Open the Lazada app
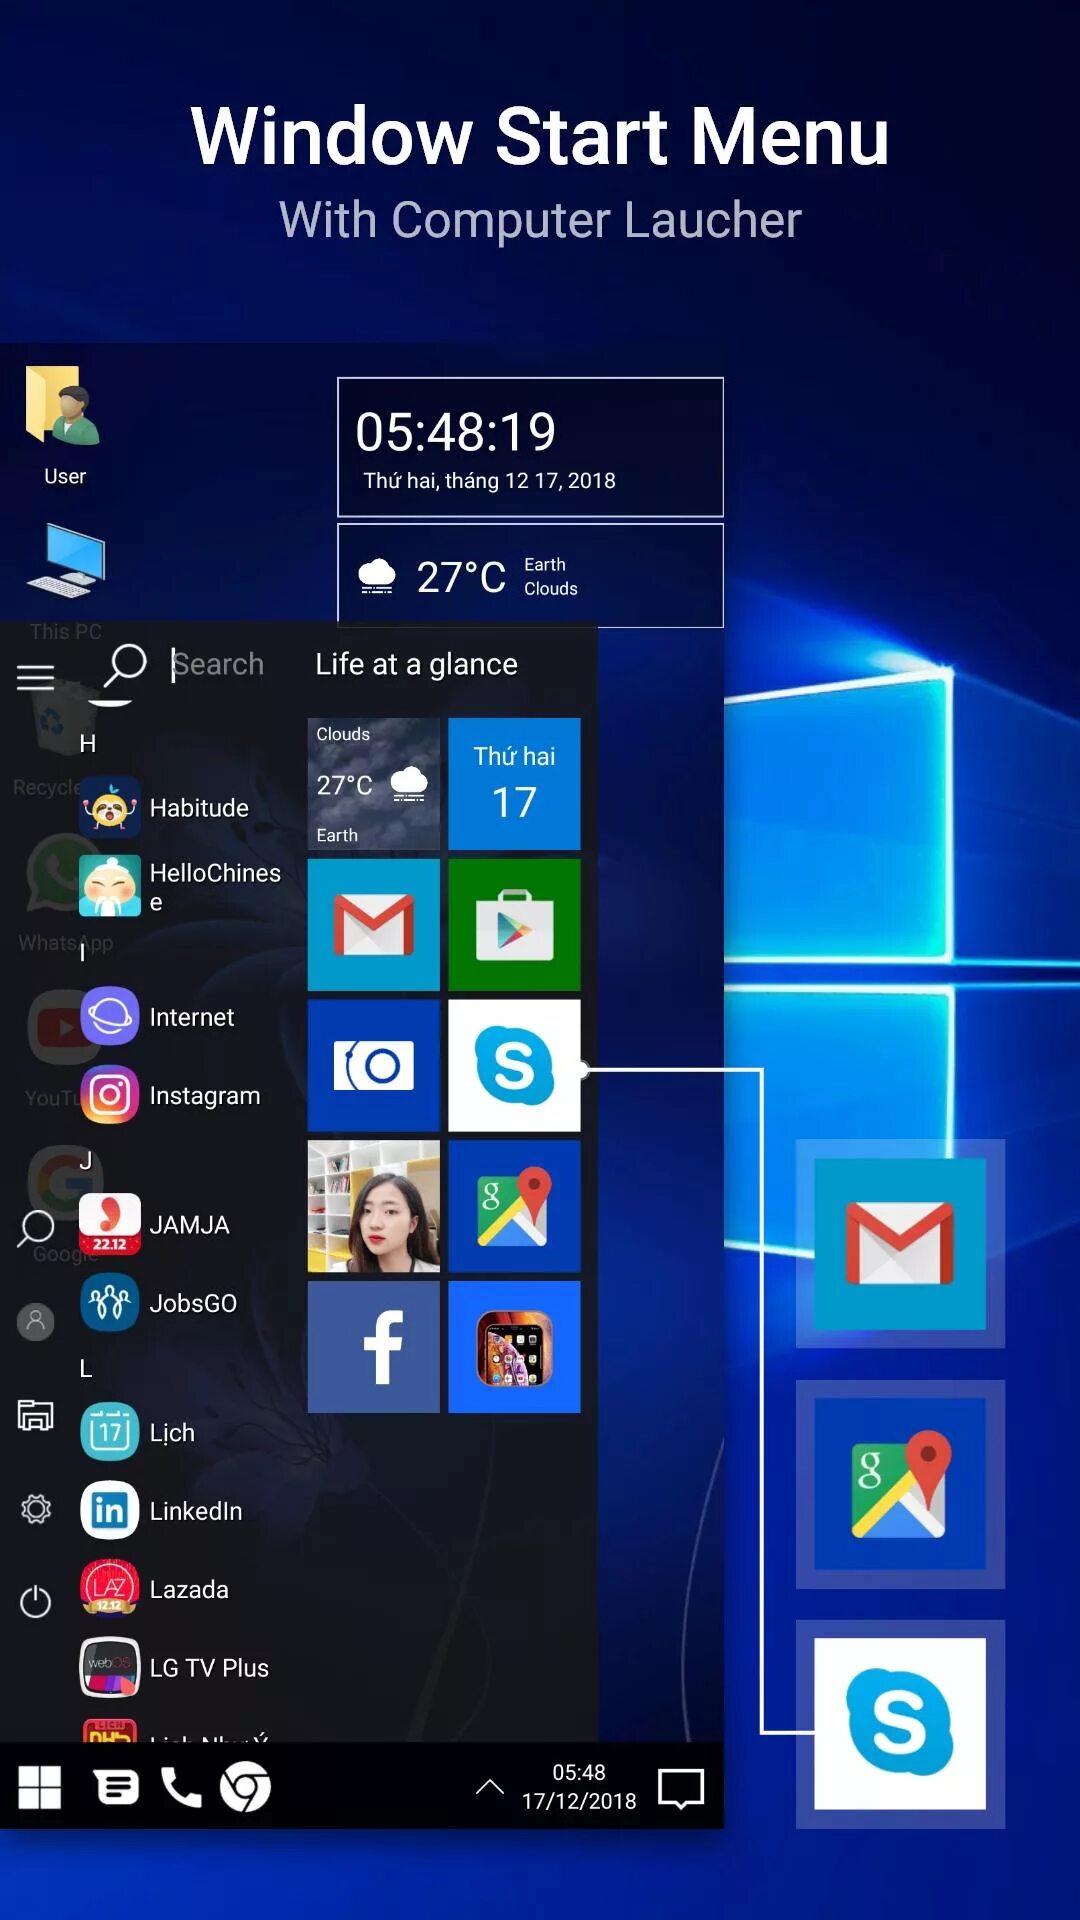Screen dimensions: 1080x1920 [155, 1589]
